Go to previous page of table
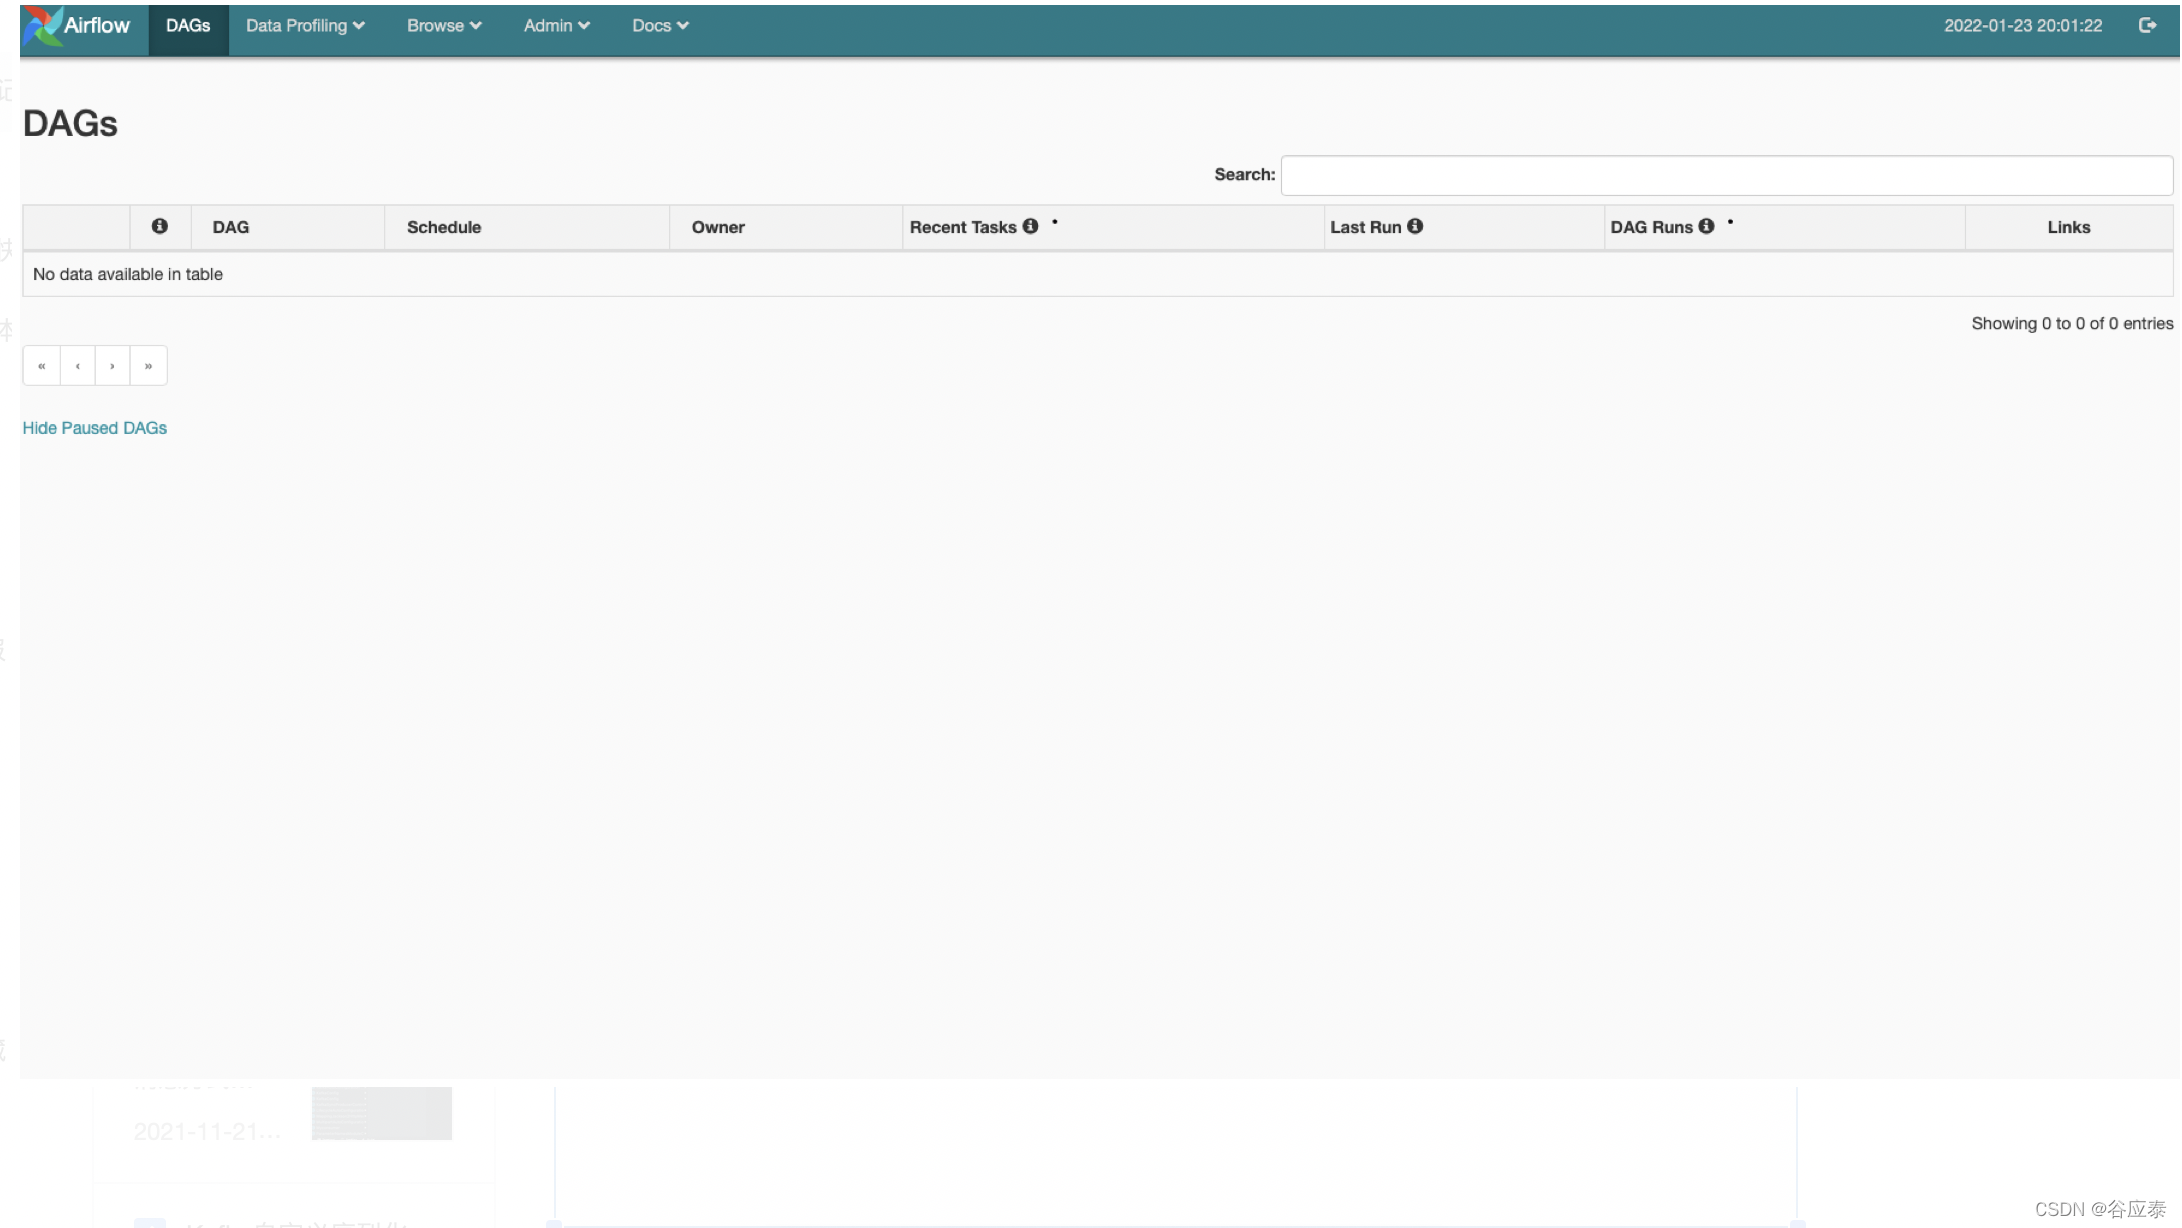2182x1228 pixels. pos(78,366)
